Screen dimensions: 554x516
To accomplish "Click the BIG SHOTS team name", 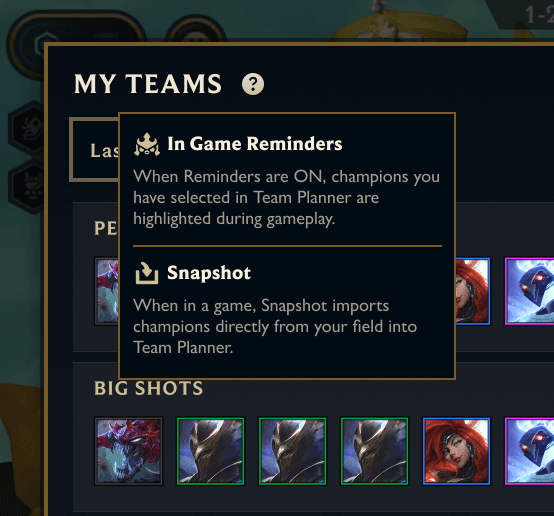I will 149,388.
